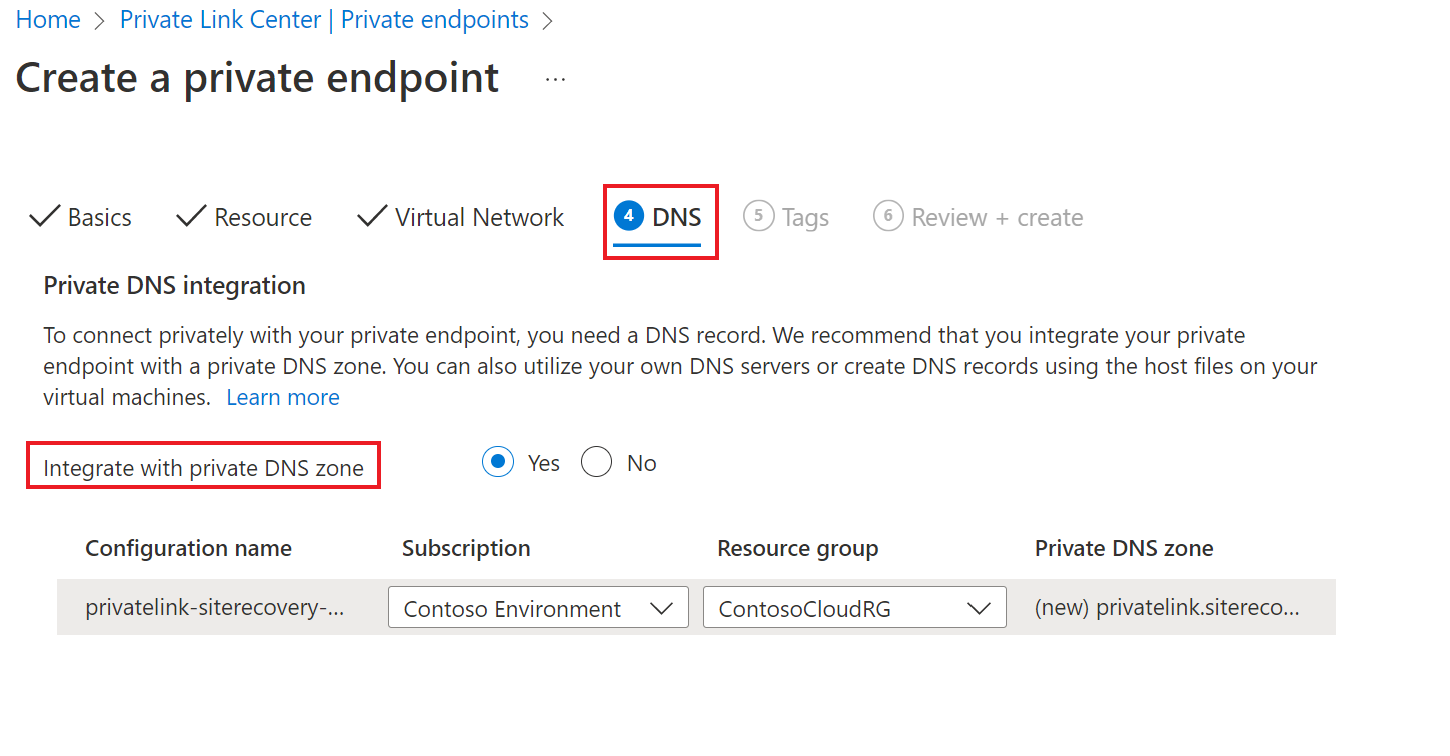Open the Contoso Environment subscription dropdown
The image size is (1450, 756).
pyautogui.click(x=537, y=607)
